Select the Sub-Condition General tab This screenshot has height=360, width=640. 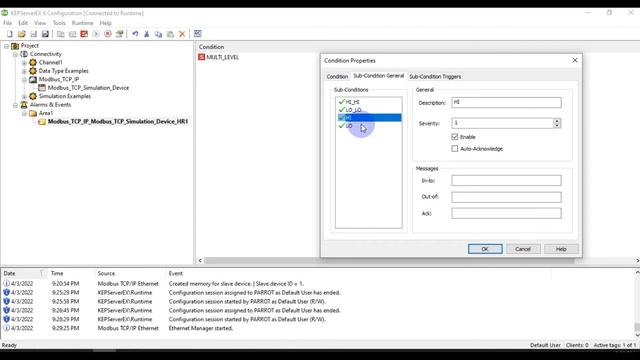(378, 76)
